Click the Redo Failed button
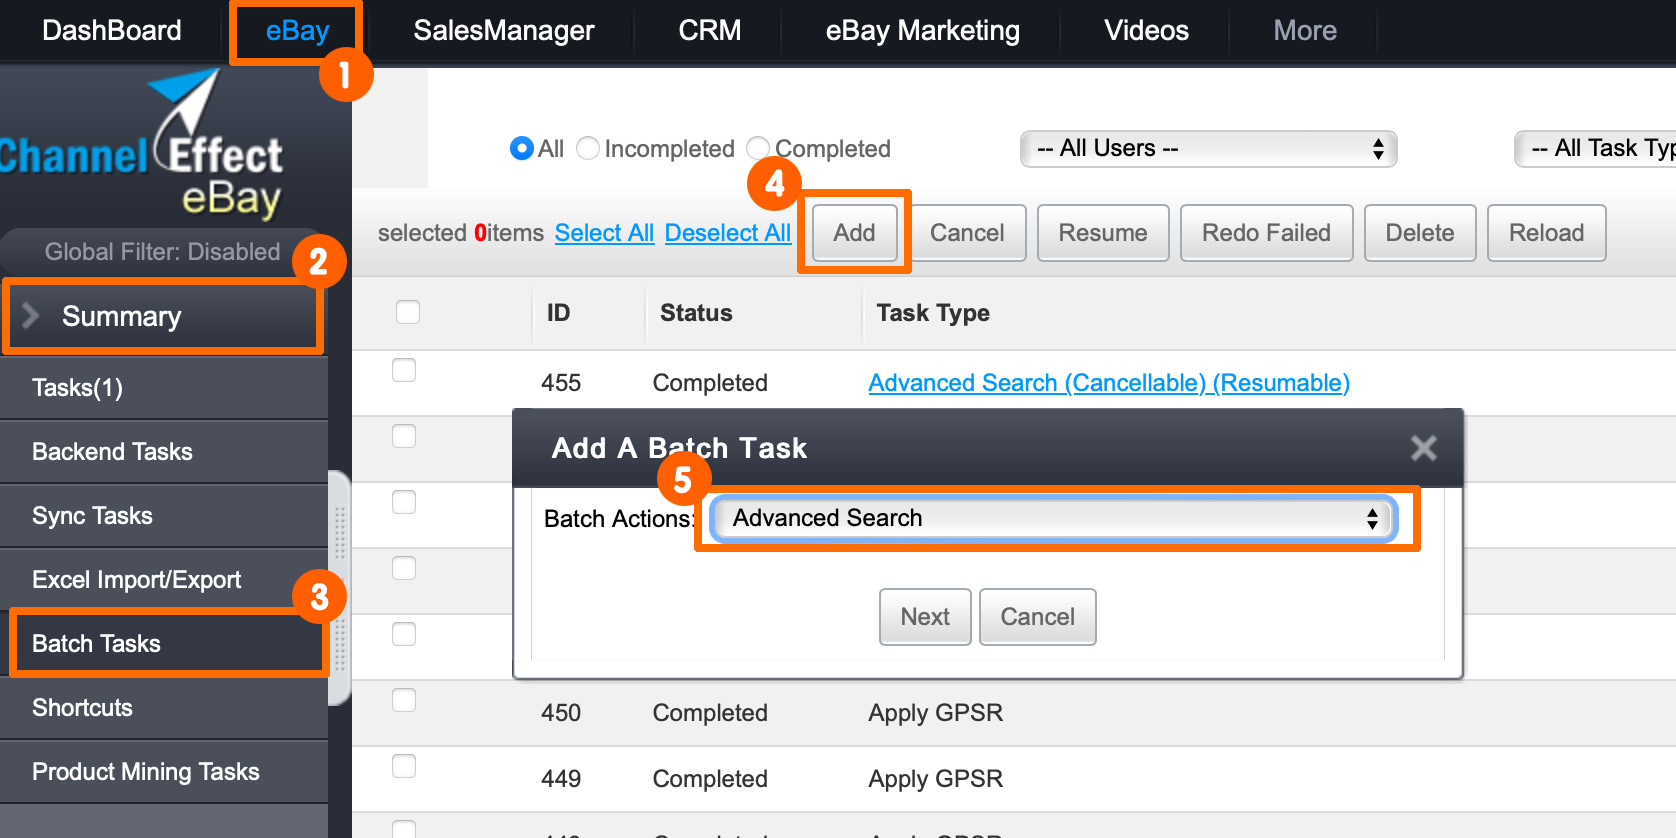 (x=1266, y=233)
